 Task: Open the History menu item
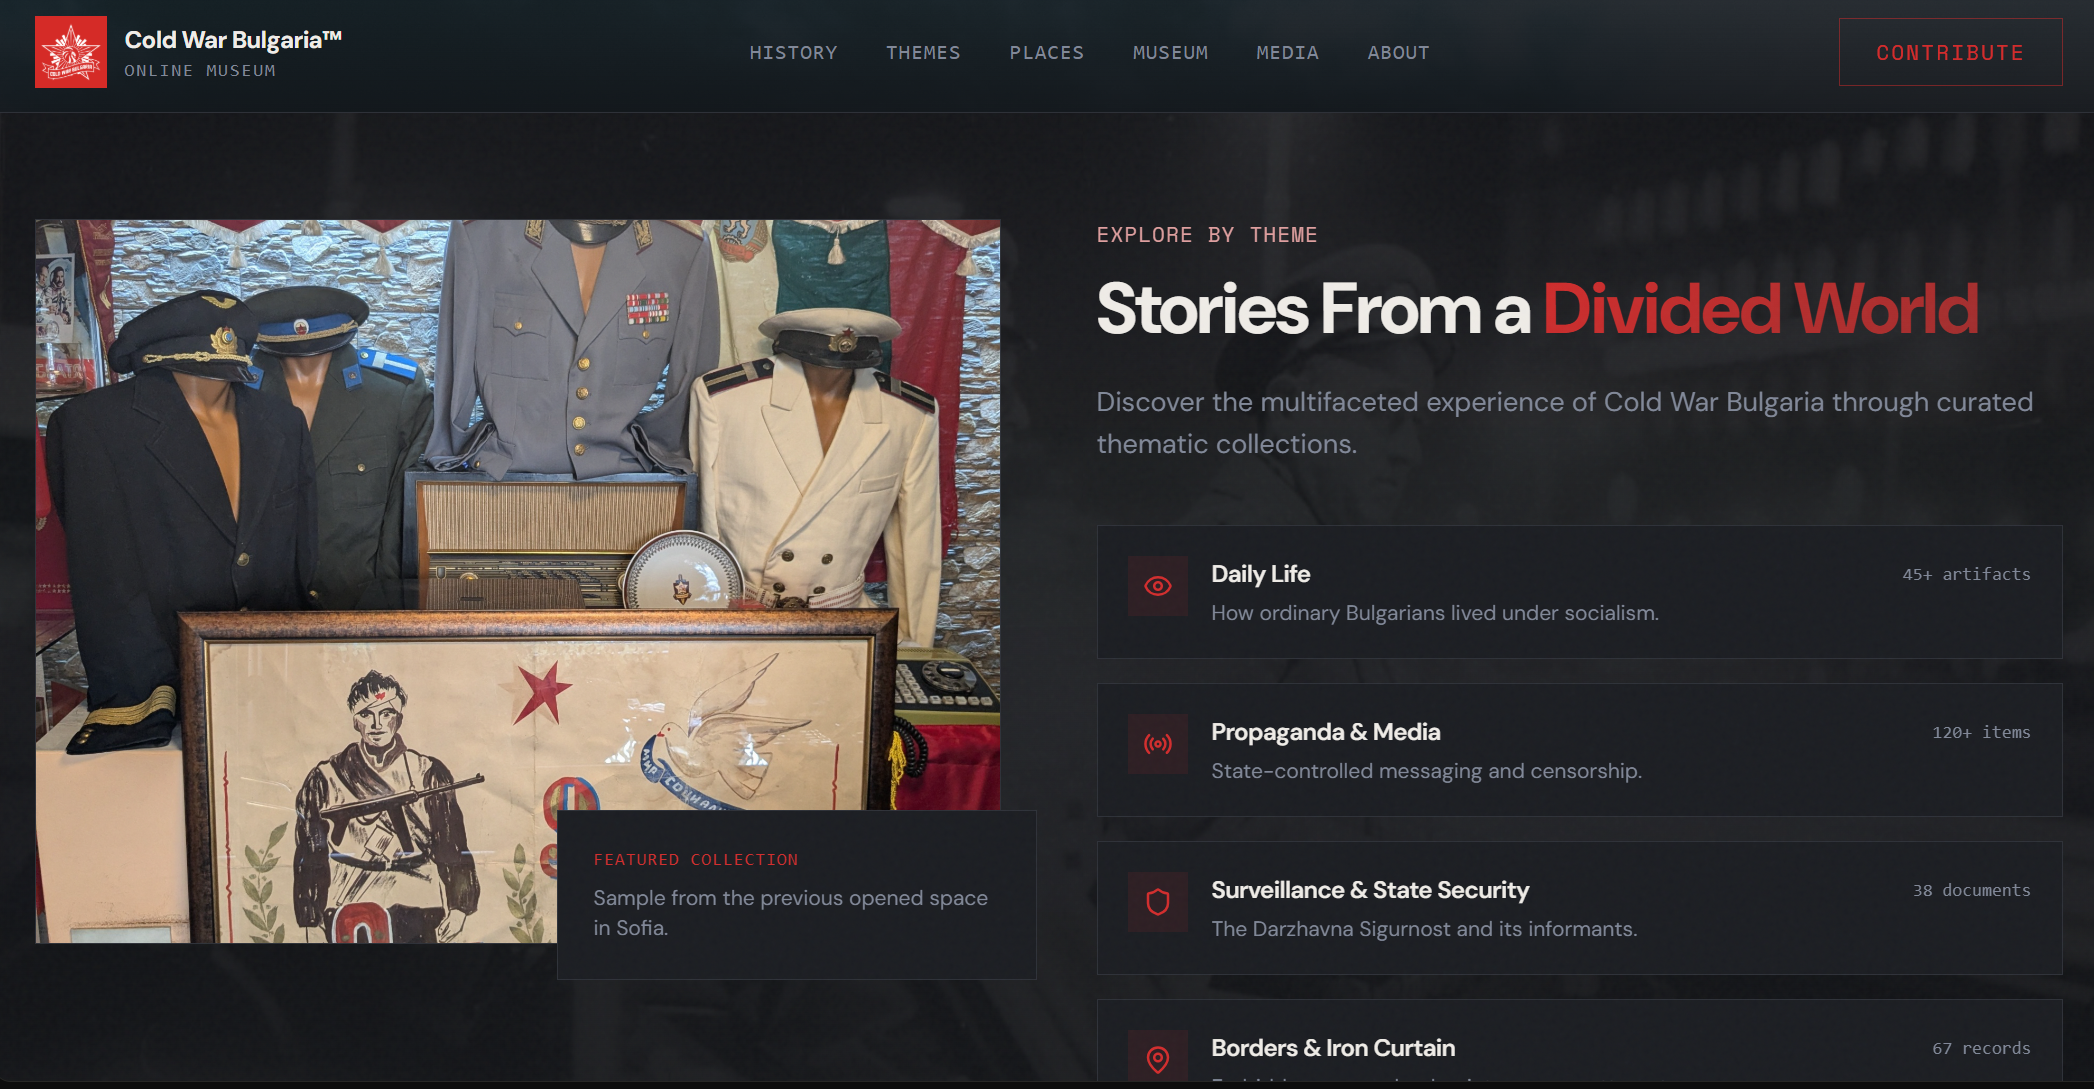[793, 53]
